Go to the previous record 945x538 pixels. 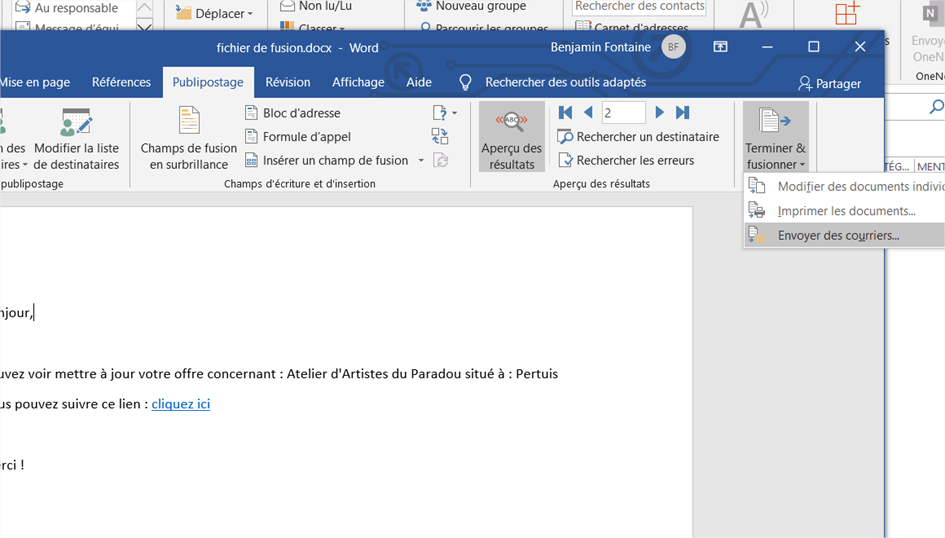(588, 113)
